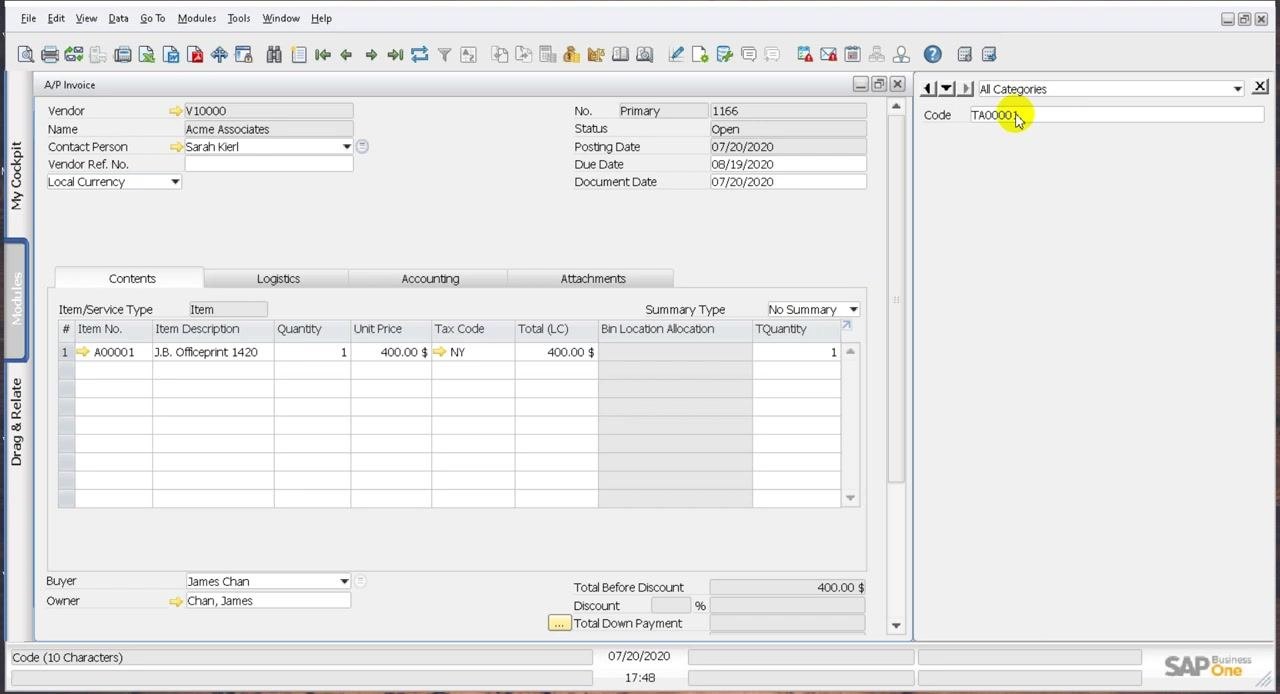Image resolution: width=1280 pixels, height=694 pixels.
Task: Click the Due Date field
Action: (788, 164)
